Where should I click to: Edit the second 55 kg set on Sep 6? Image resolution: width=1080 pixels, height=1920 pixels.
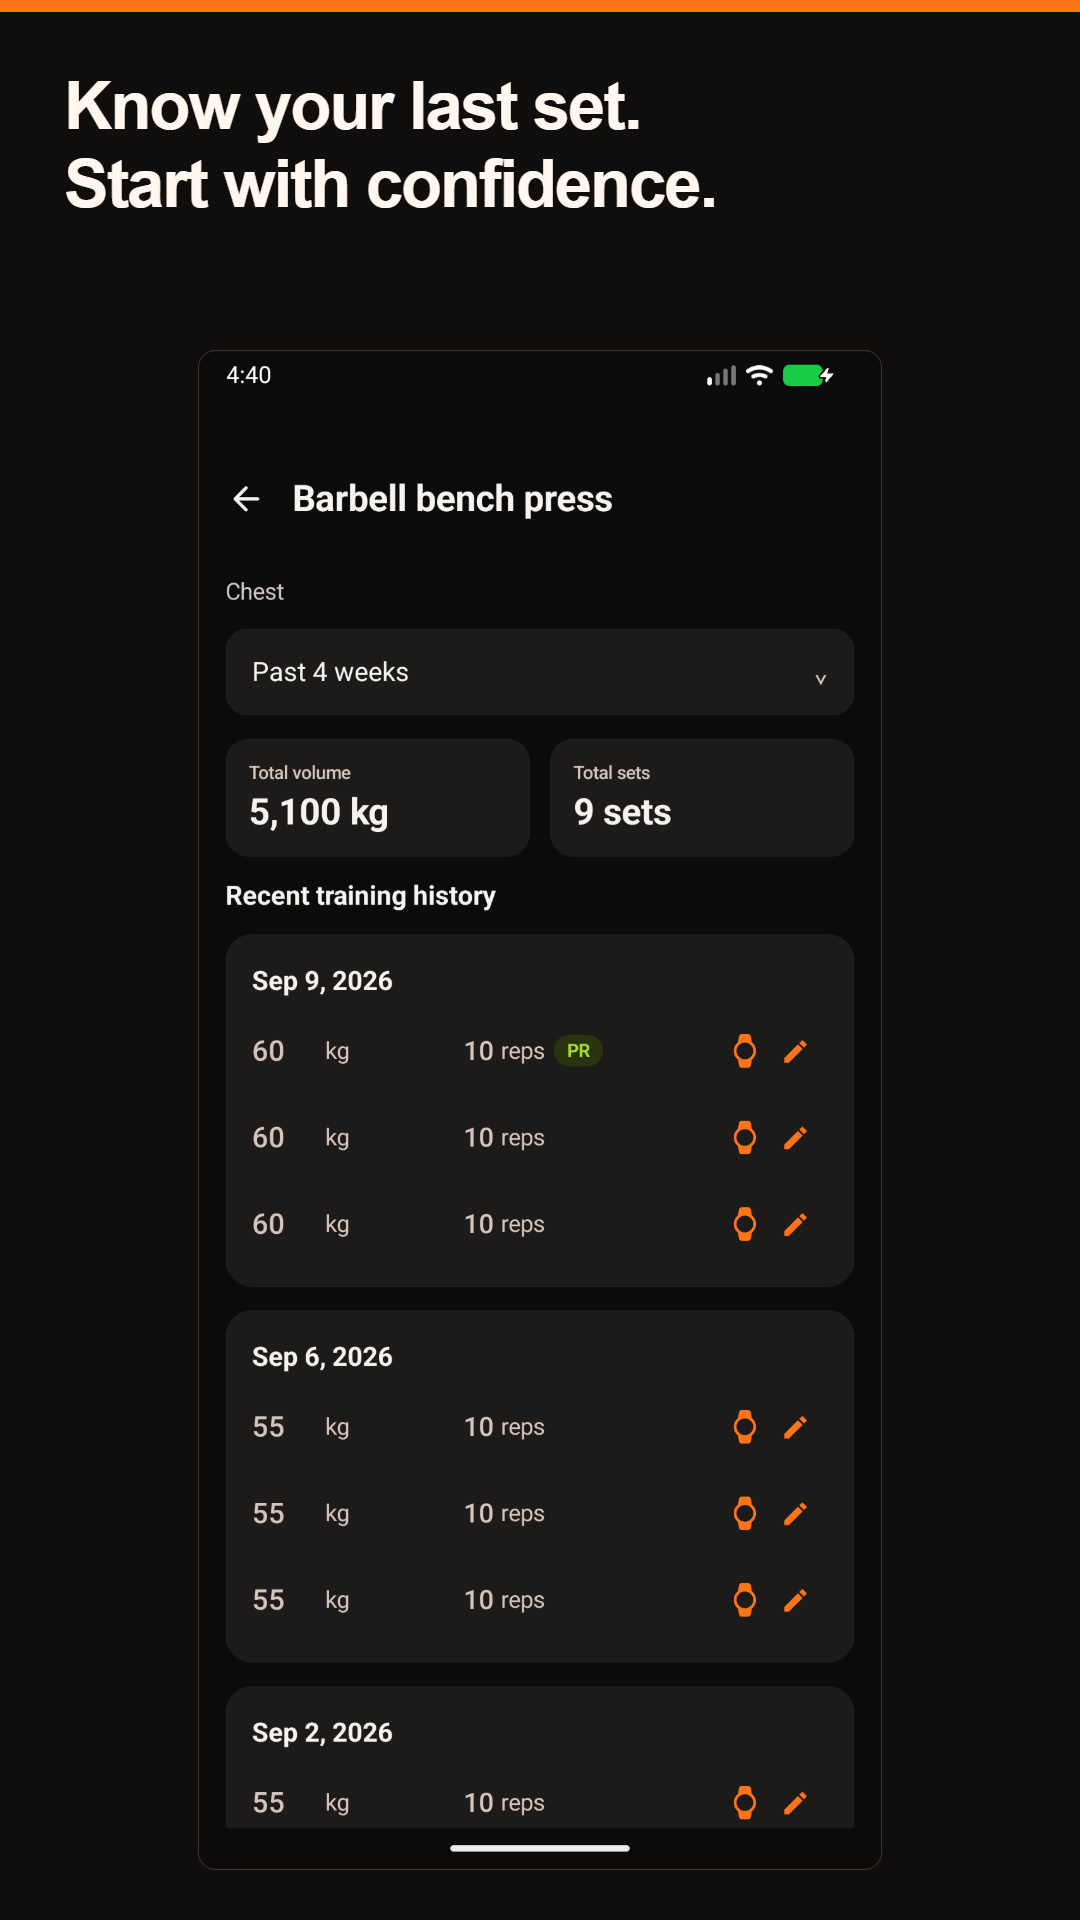point(795,1514)
